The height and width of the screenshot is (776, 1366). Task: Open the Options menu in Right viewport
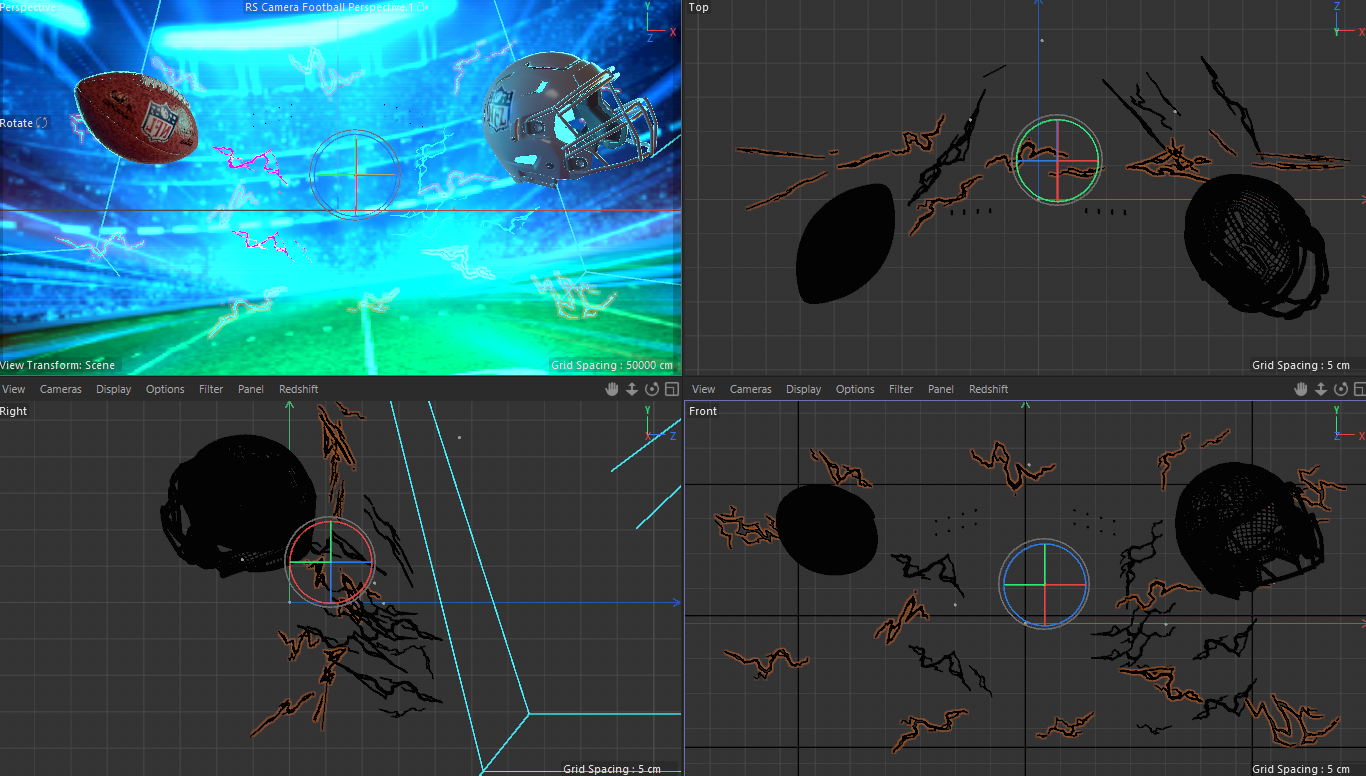click(165, 389)
